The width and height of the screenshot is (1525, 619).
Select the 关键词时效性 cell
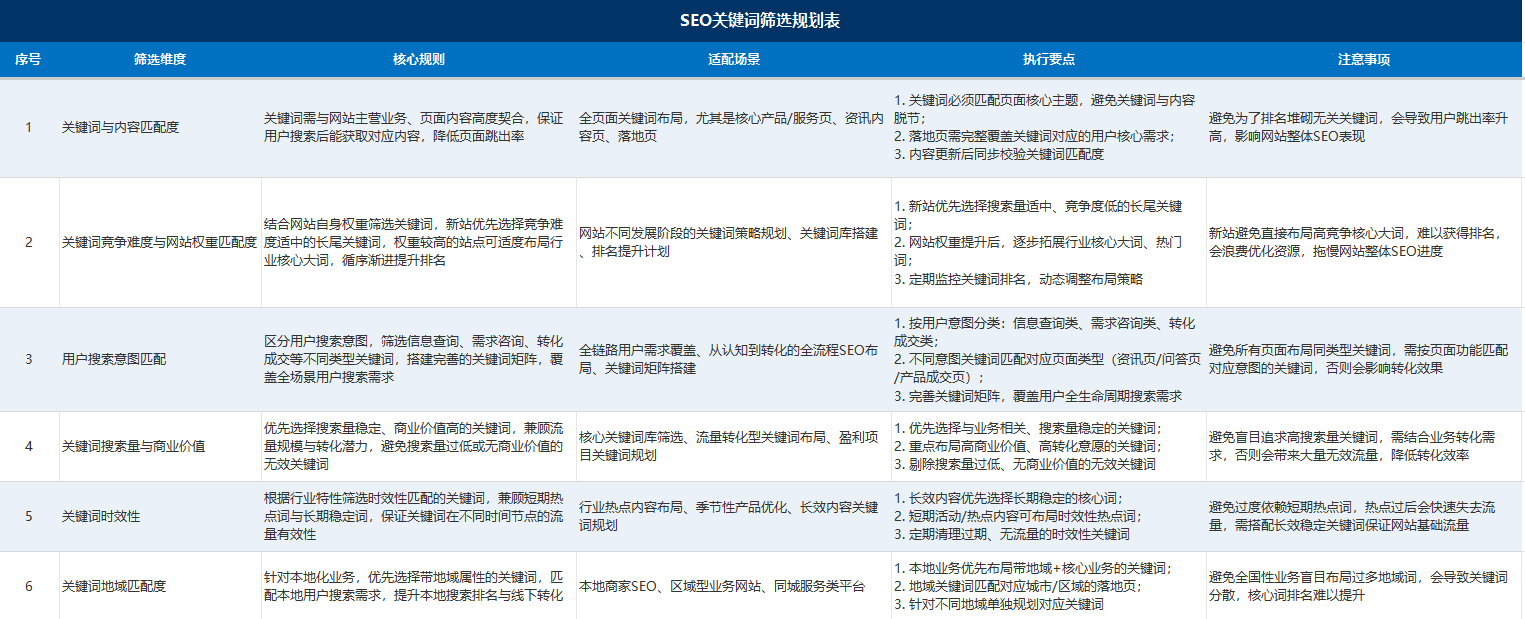coord(160,516)
